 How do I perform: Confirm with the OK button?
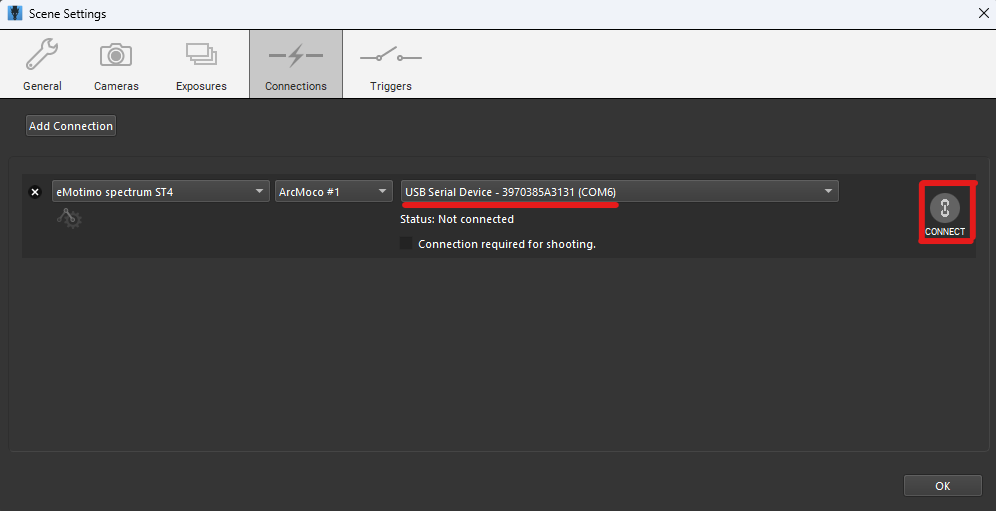943,486
